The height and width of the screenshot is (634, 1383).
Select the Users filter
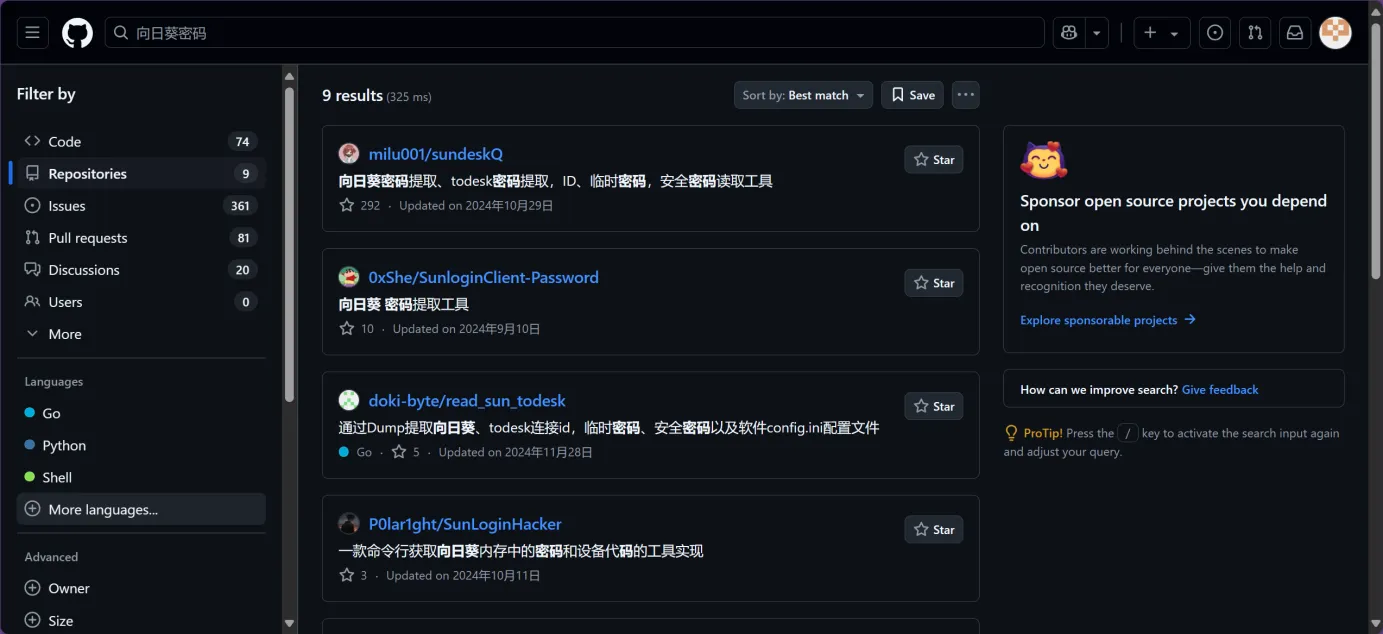point(141,301)
